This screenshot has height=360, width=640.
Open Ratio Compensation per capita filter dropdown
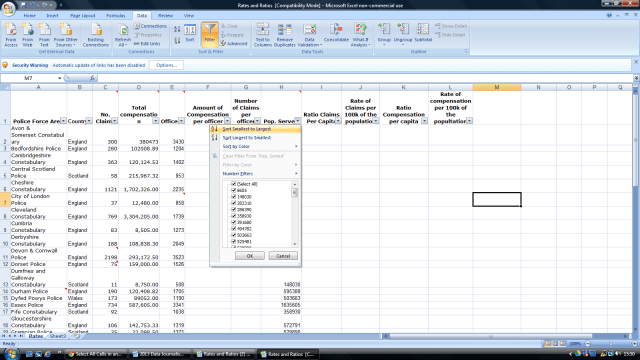click(424, 121)
